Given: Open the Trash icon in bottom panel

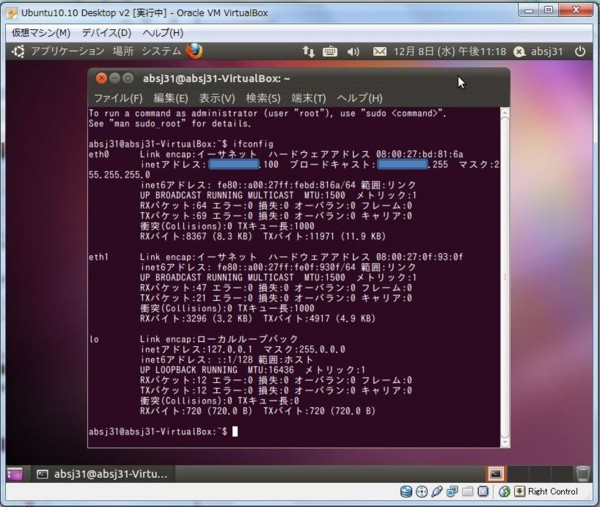Looking at the screenshot, I should (582, 474).
